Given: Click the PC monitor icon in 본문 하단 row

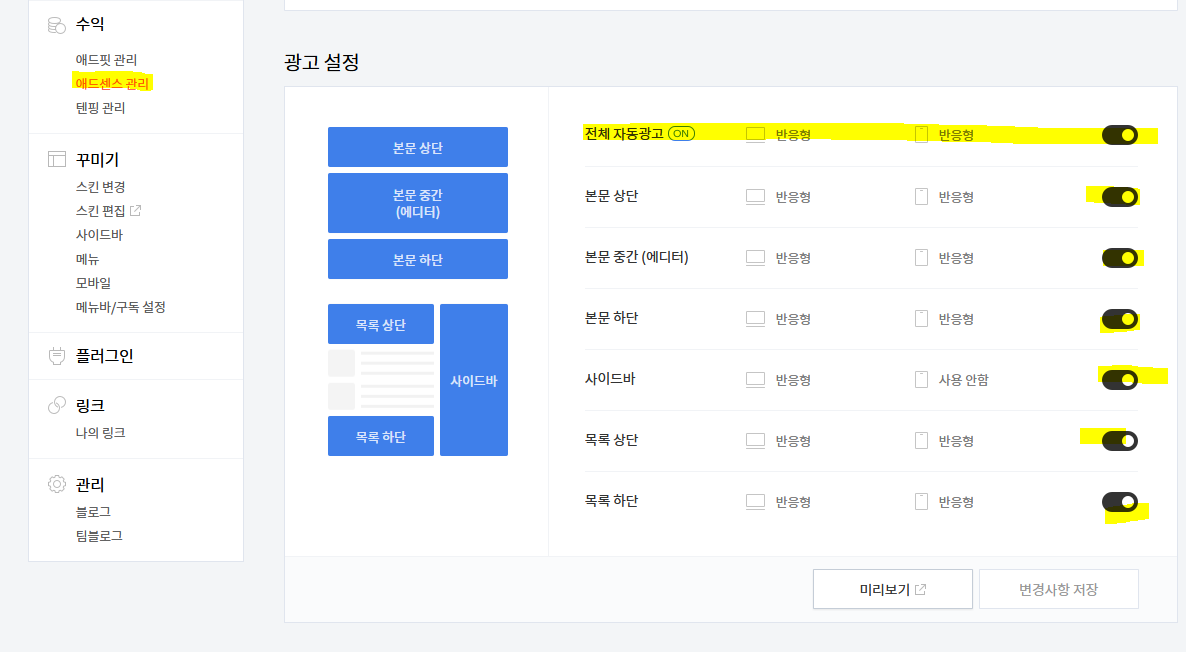Looking at the screenshot, I should (x=756, y=319).
